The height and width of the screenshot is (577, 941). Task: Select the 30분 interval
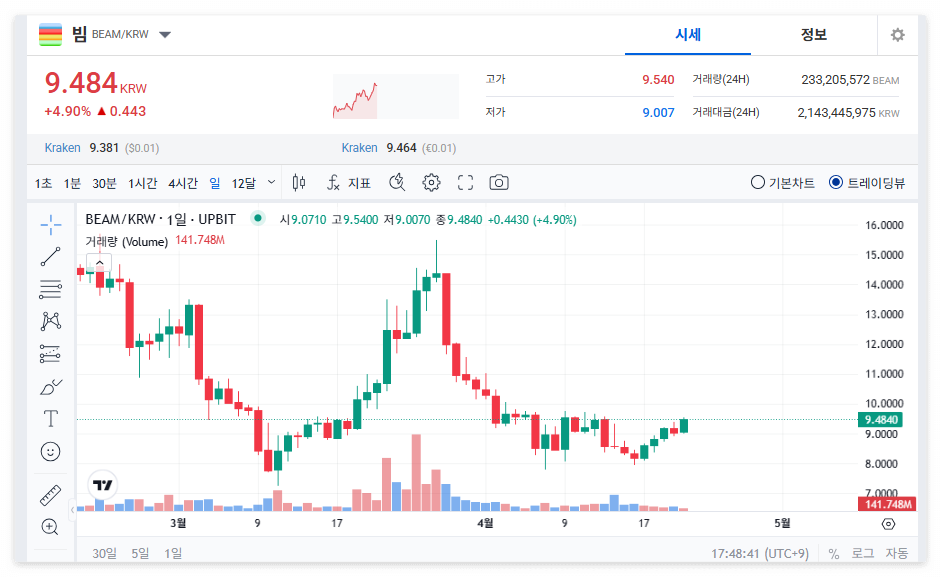coord(104,183)
